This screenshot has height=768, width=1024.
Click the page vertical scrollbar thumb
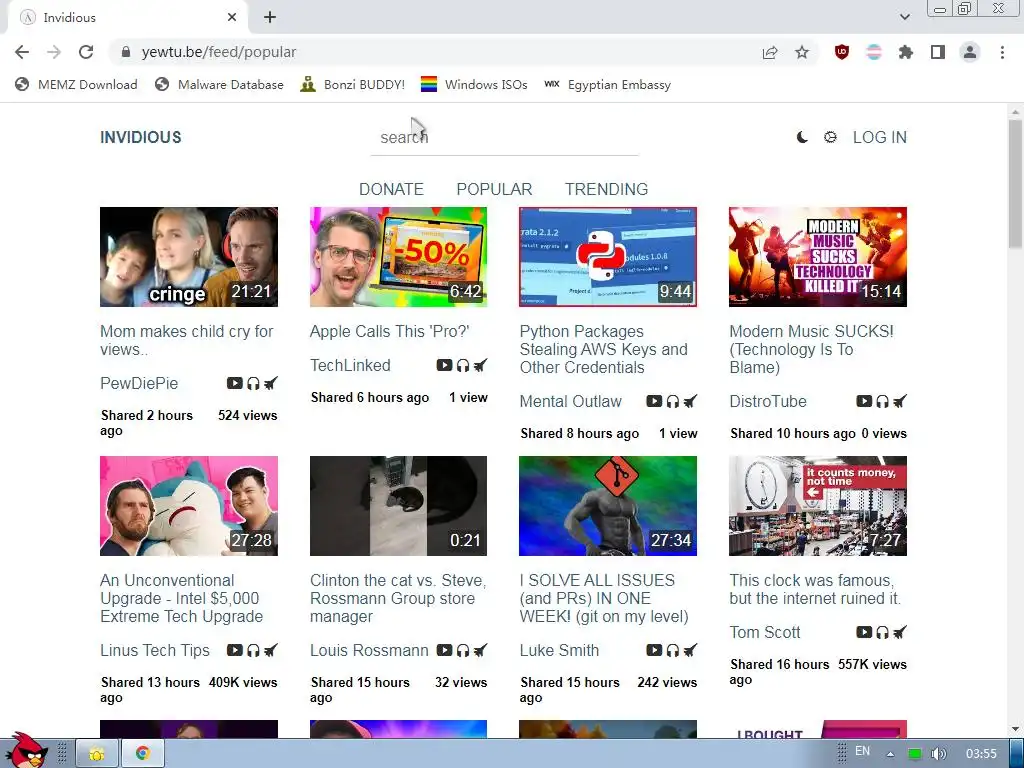coord(1015,184)
